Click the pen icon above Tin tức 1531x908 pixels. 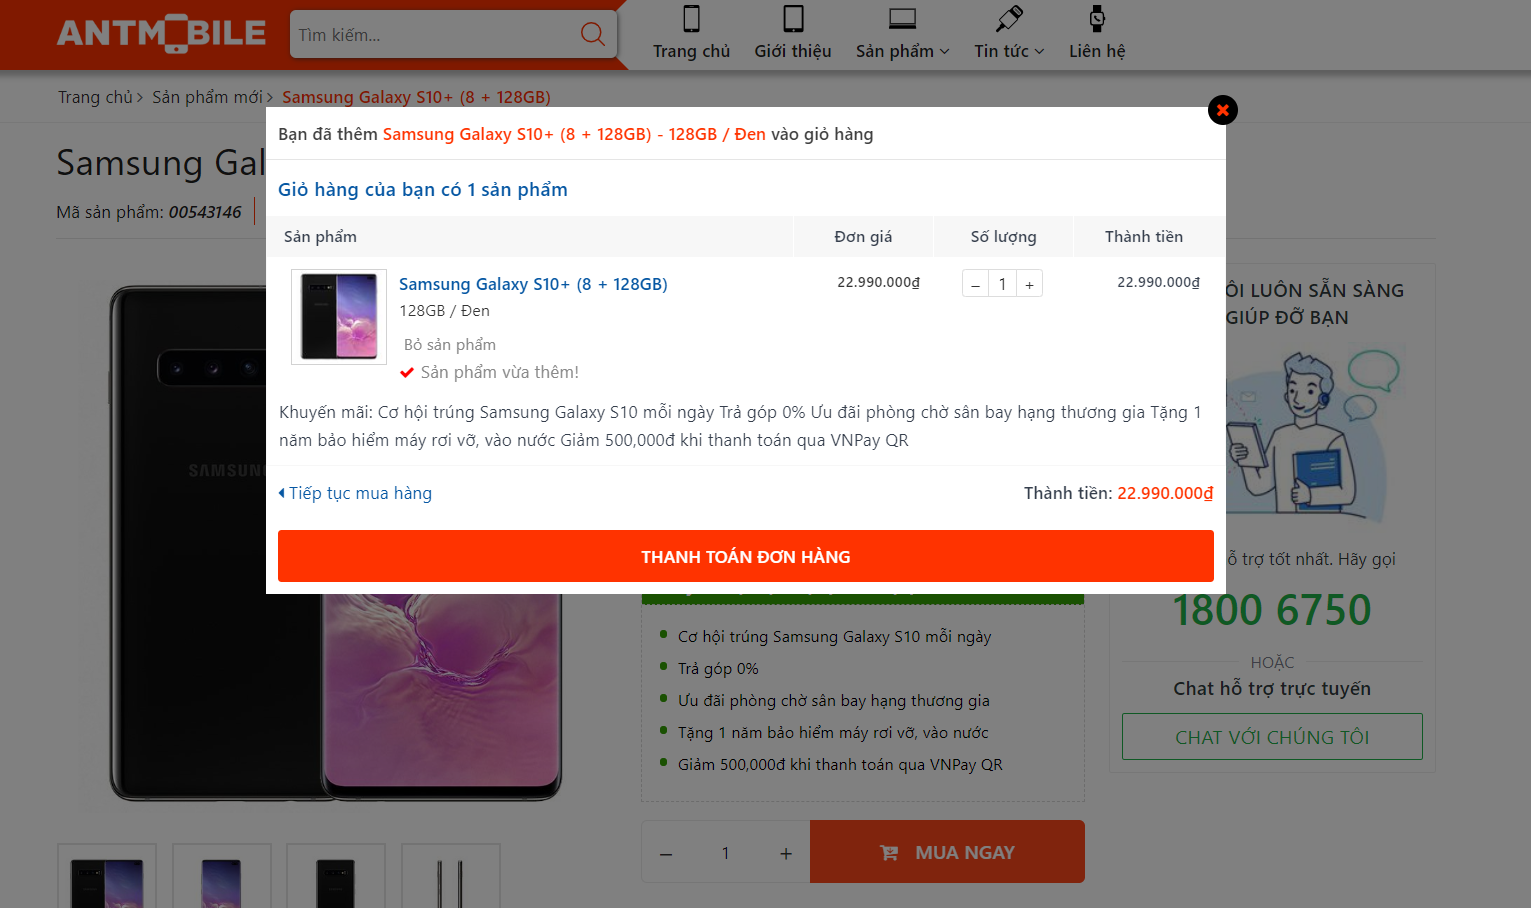pyautogui.click(x=1009, y=19)
